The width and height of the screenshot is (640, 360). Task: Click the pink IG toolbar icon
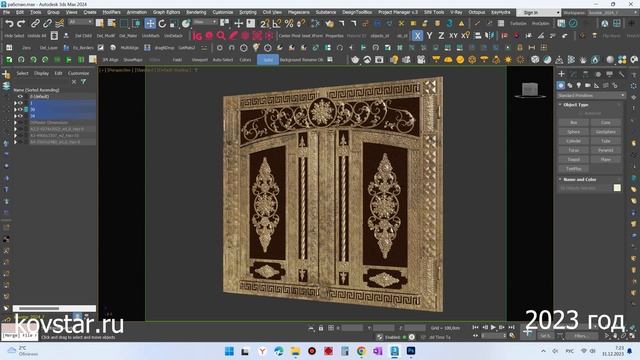[197, 36]
